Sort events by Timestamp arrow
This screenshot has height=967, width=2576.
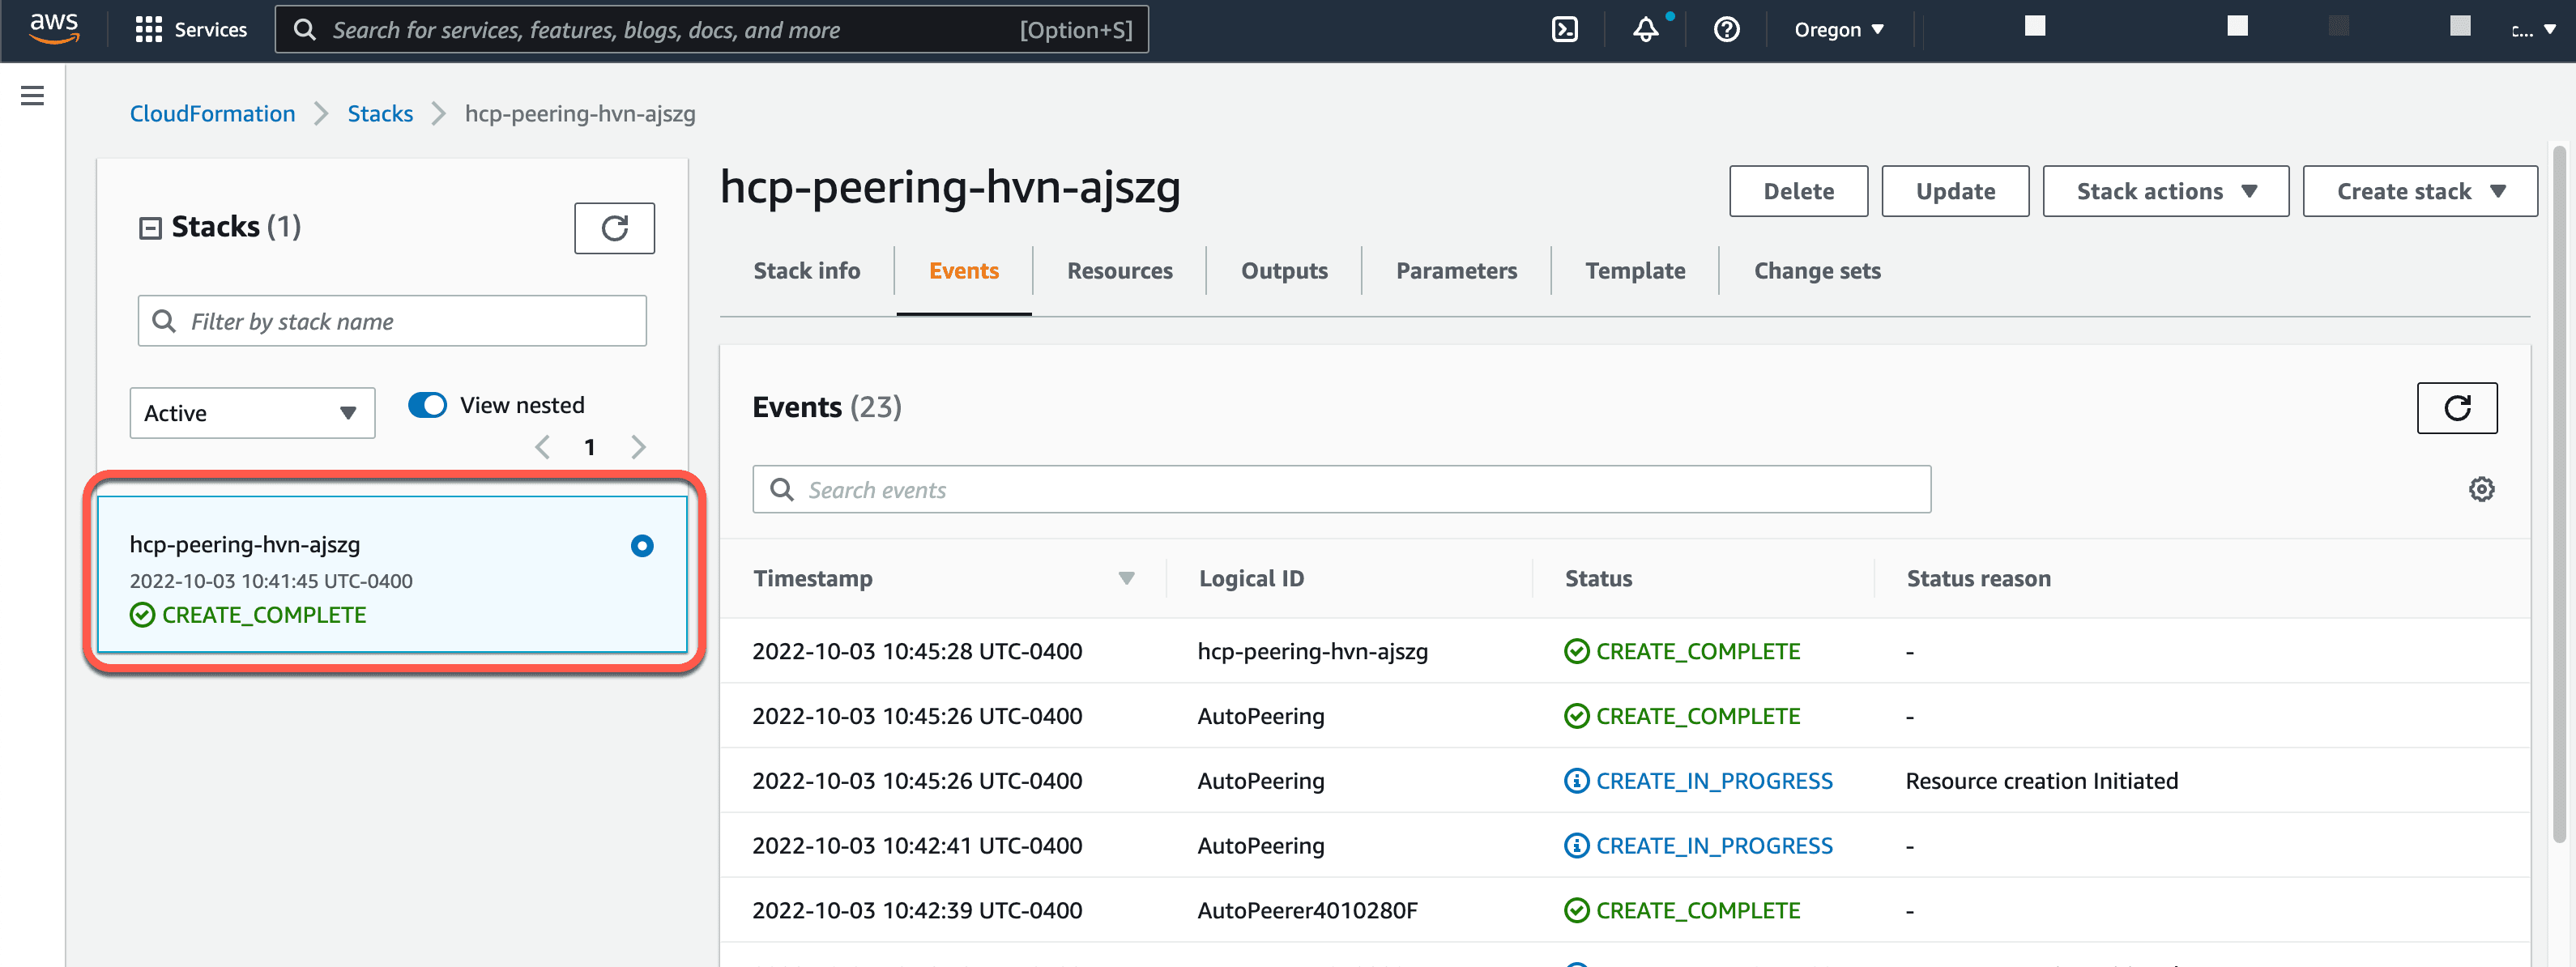(1126, 578)
